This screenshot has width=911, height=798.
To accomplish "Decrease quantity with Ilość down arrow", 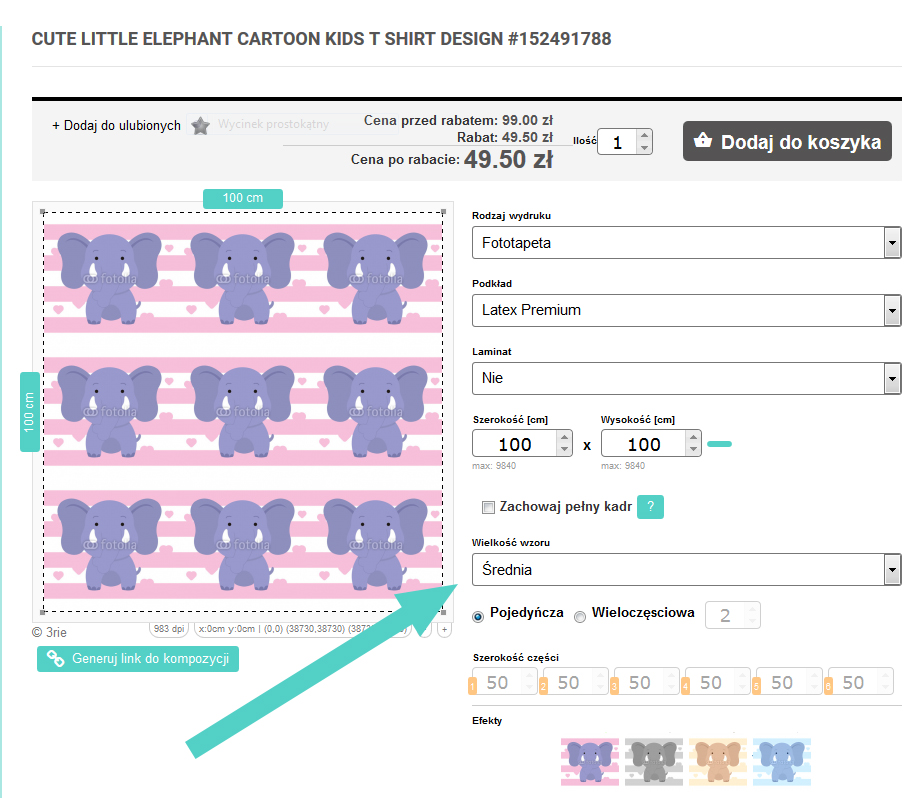I will click(644, 148).
